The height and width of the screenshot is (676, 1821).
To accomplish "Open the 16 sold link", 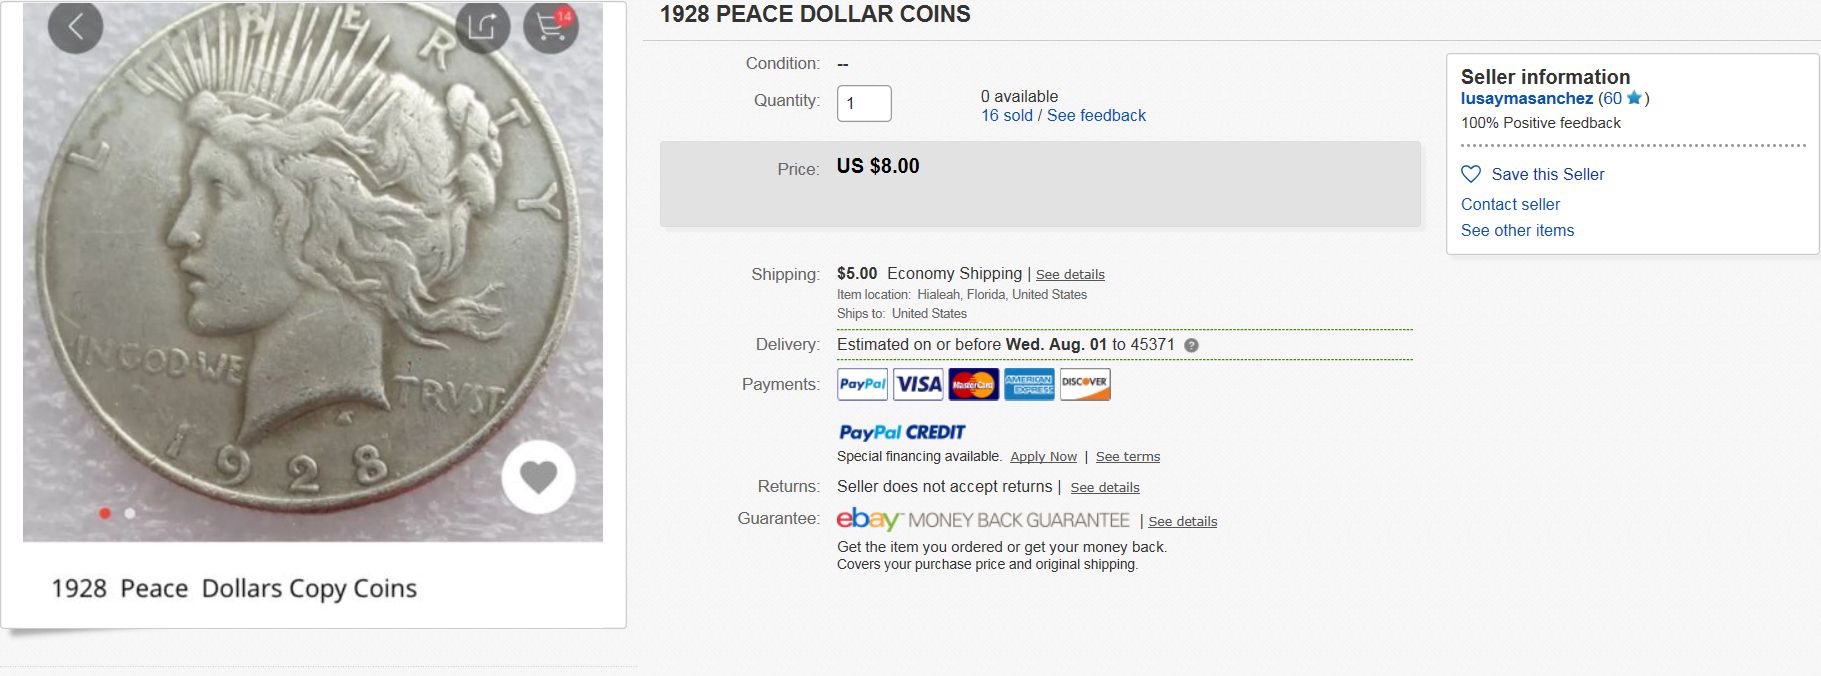I will (1006, 116).
